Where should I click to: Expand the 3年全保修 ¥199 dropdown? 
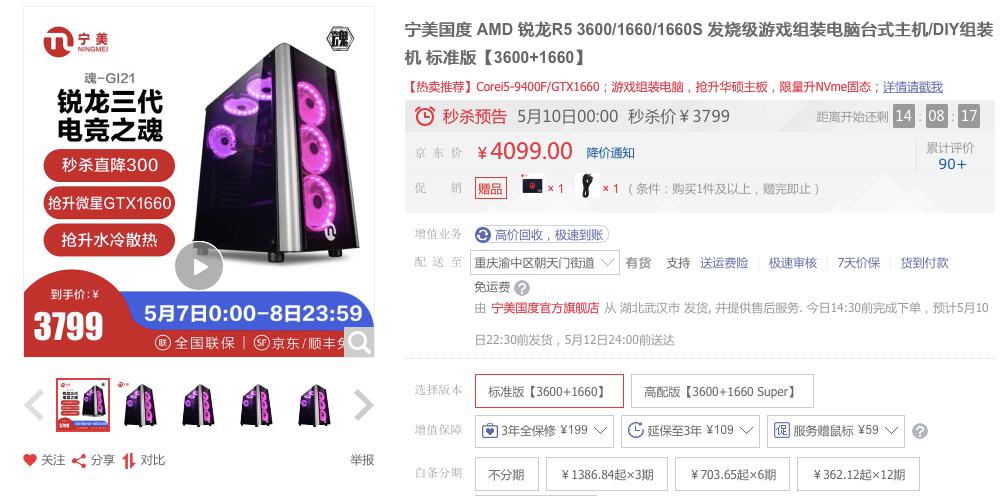[x=544, y=431]
